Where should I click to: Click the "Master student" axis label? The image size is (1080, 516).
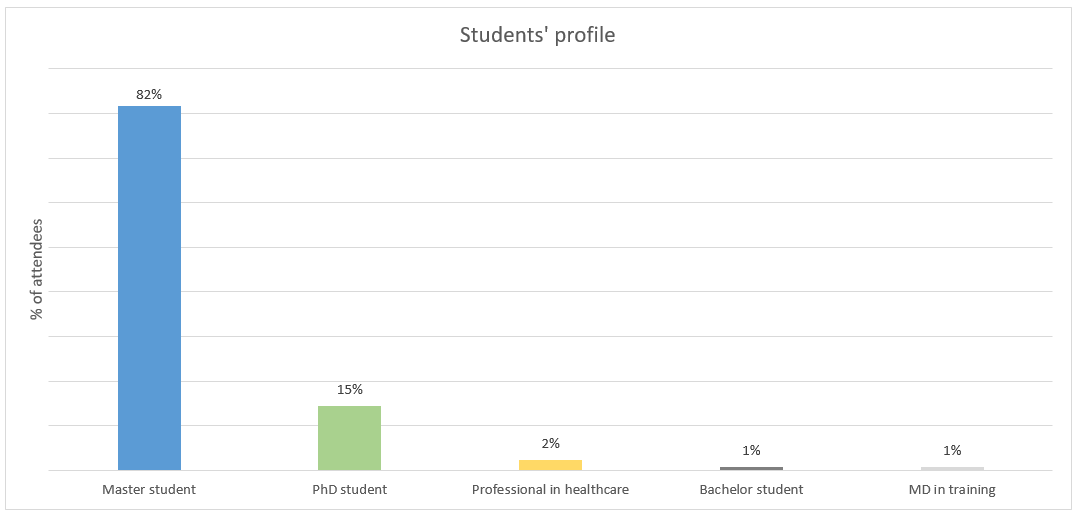pos(149,490)
